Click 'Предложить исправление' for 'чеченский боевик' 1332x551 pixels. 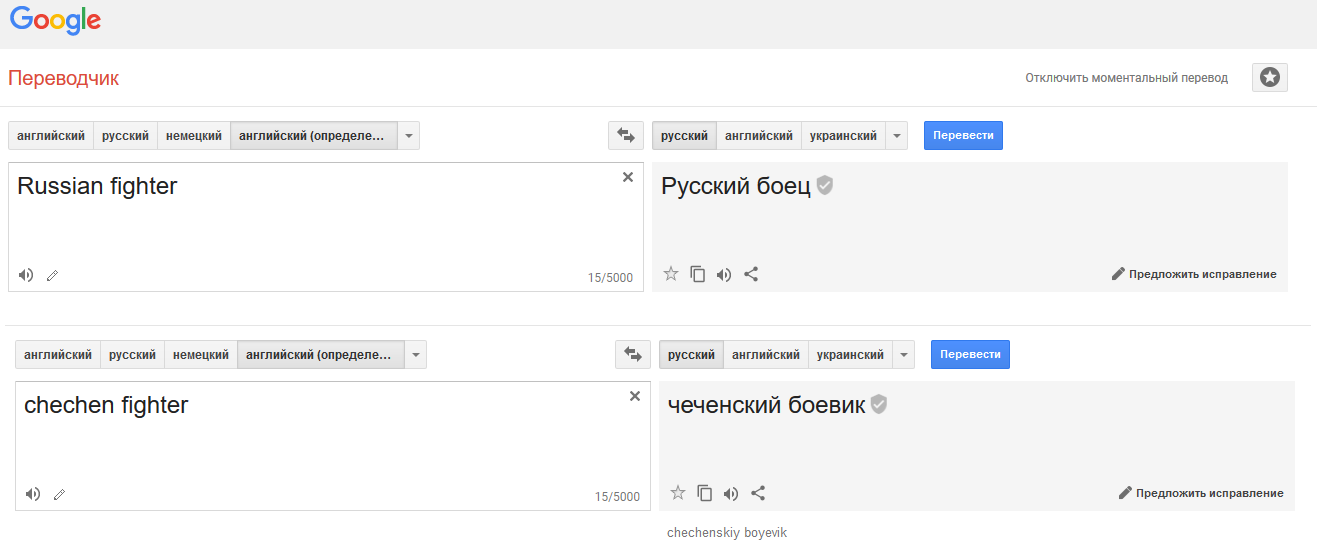[x=1201, y=493]
